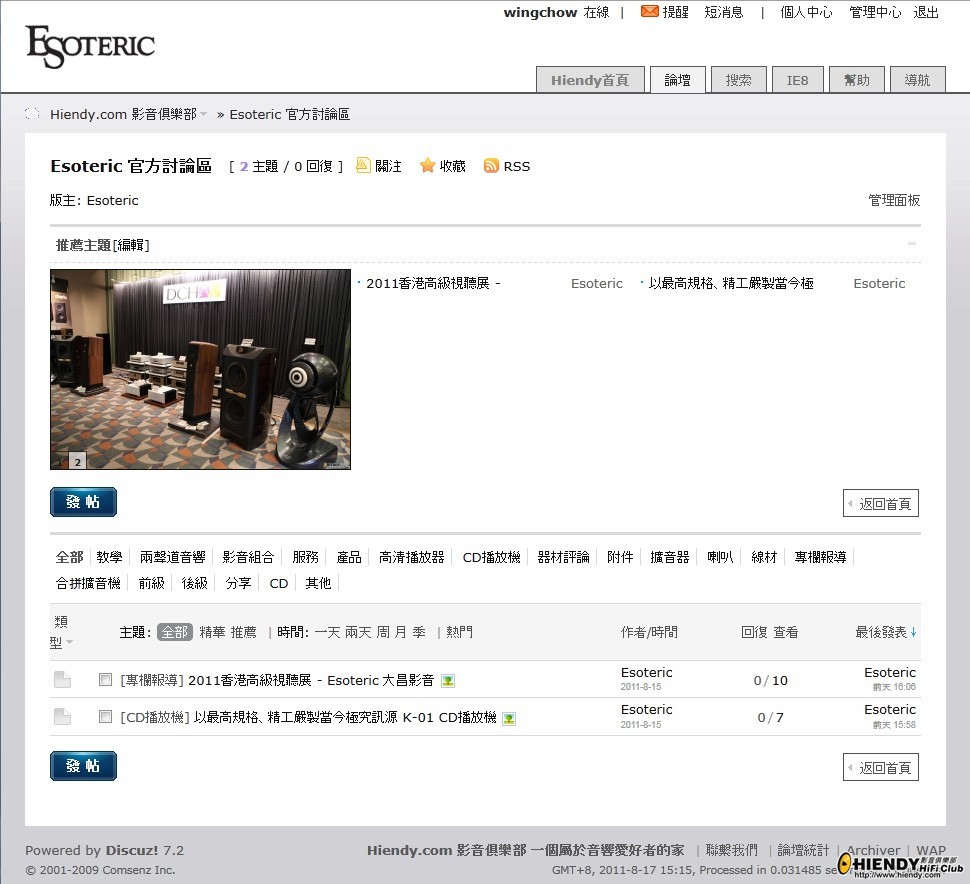Open the Hiendy首頁 tab

[x=590, y=80]
